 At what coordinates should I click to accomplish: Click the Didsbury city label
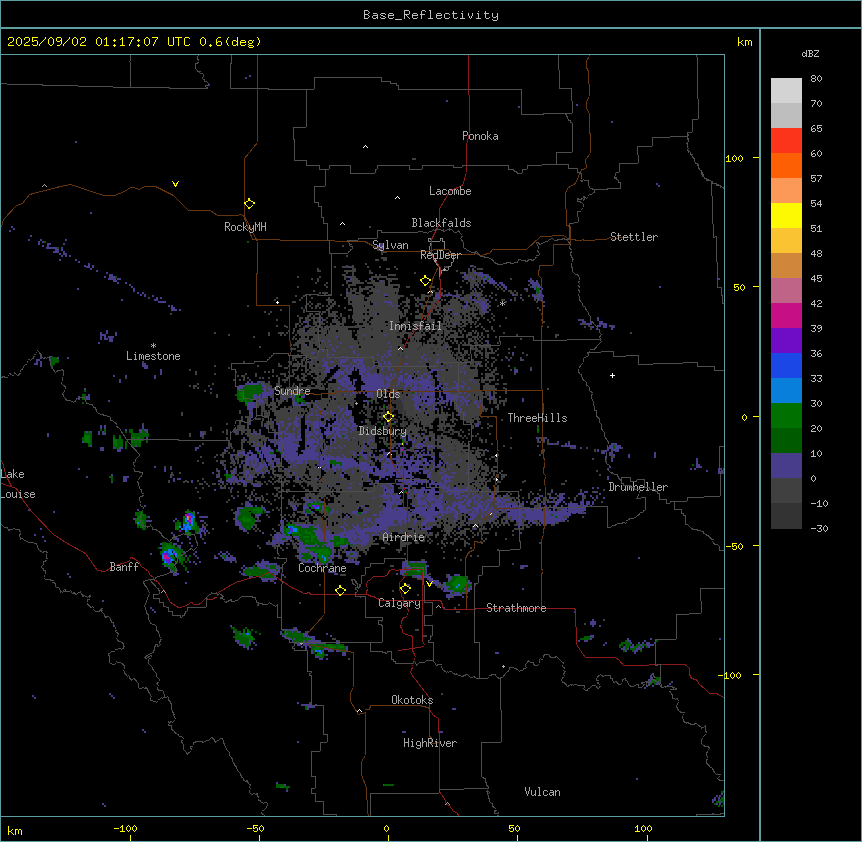[383, 431]
